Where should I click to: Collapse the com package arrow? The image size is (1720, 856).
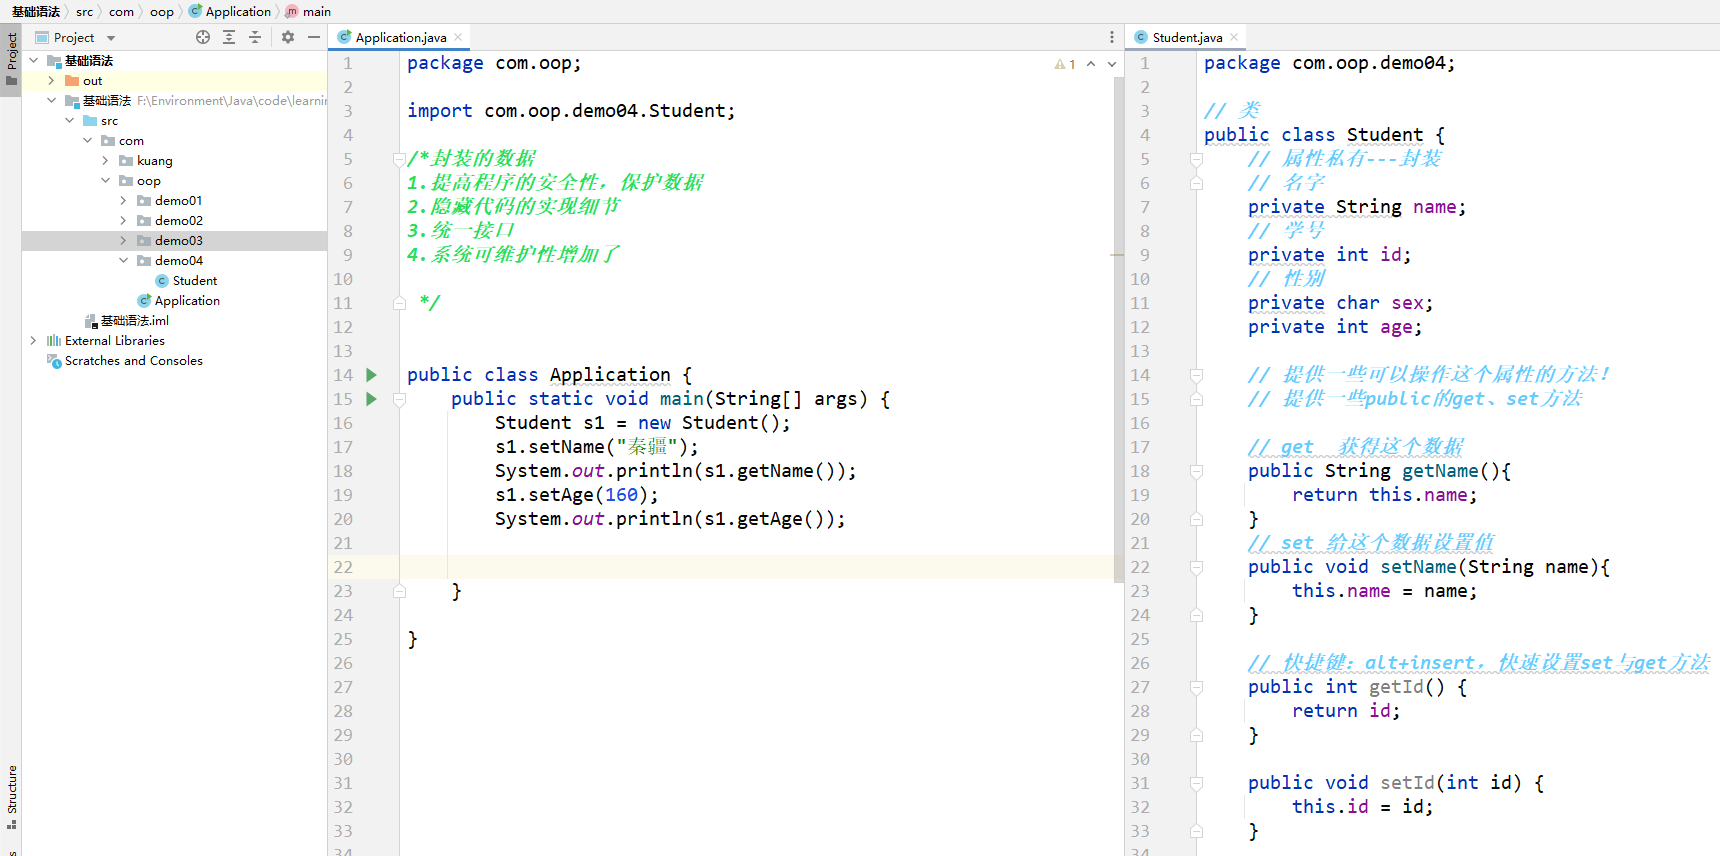(x=88, y=141)
